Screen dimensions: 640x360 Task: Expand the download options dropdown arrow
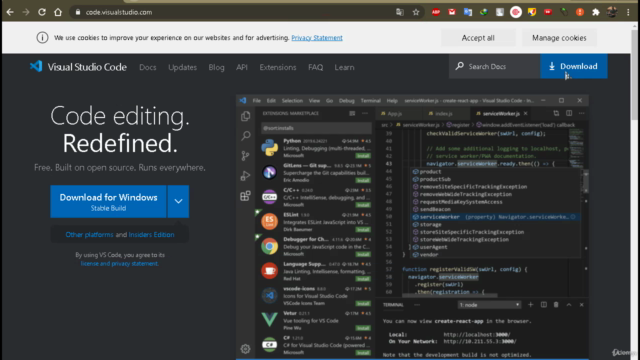click(x=178, y=201)
